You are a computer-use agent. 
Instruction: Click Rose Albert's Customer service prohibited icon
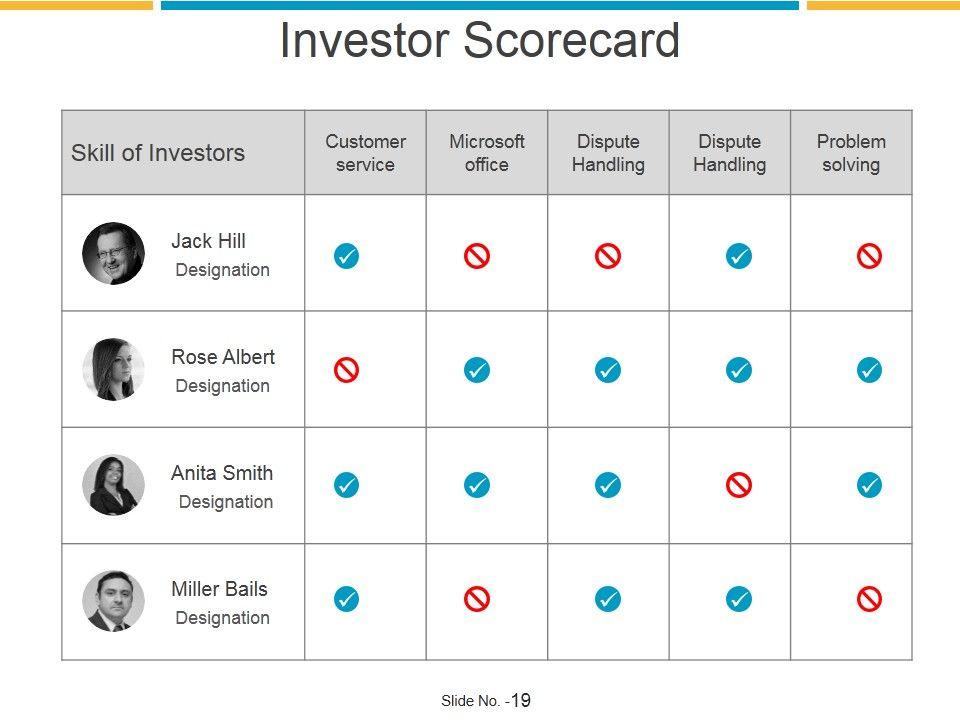(x=346, y=371)
